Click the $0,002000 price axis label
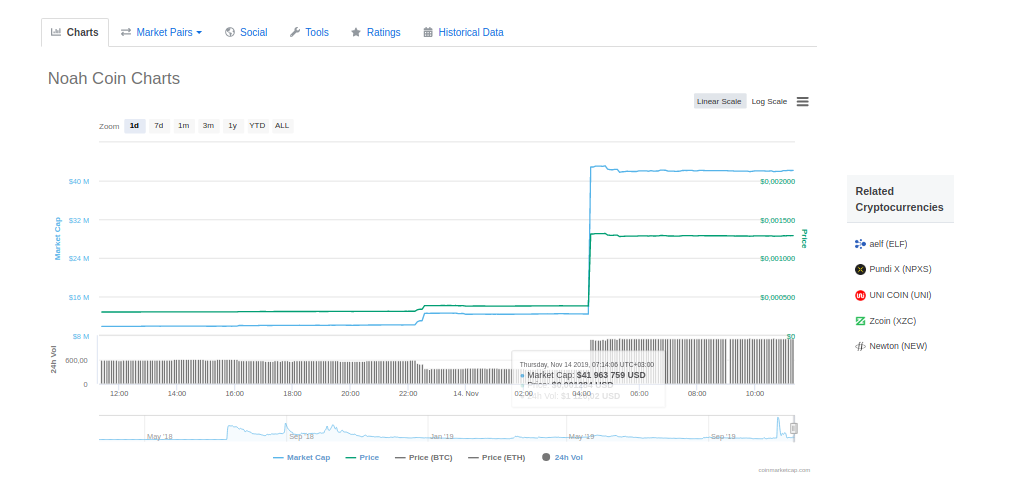Image resolution: width=1024 pixels, height=493 pixels. (777, 182)
